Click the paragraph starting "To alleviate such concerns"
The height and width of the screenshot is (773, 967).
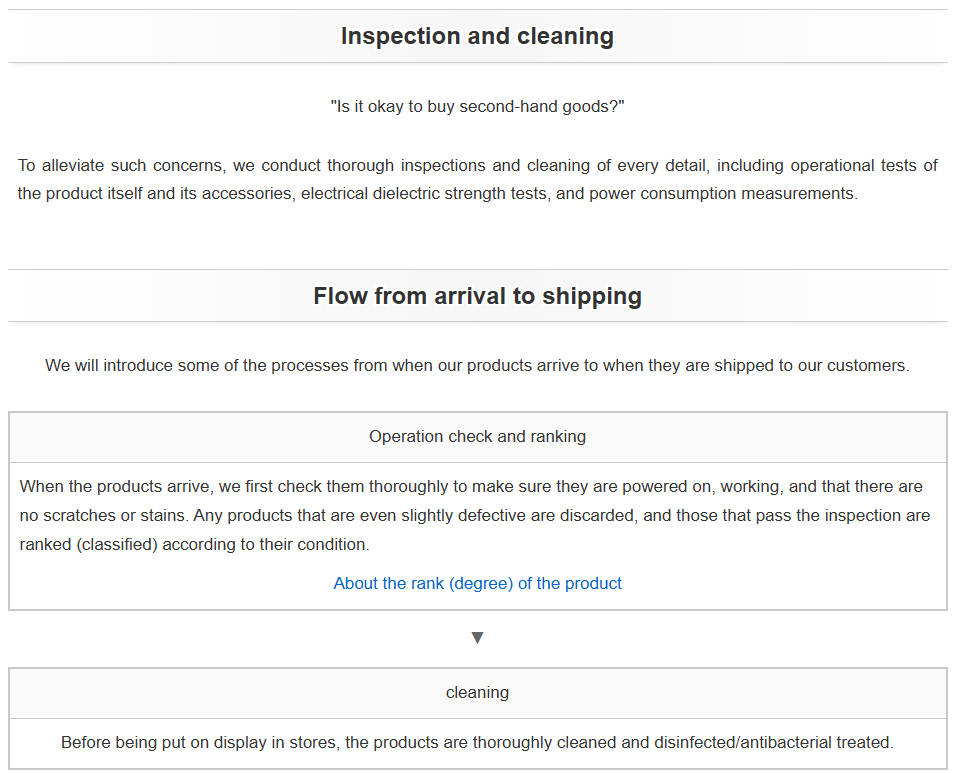pos(477,179)
